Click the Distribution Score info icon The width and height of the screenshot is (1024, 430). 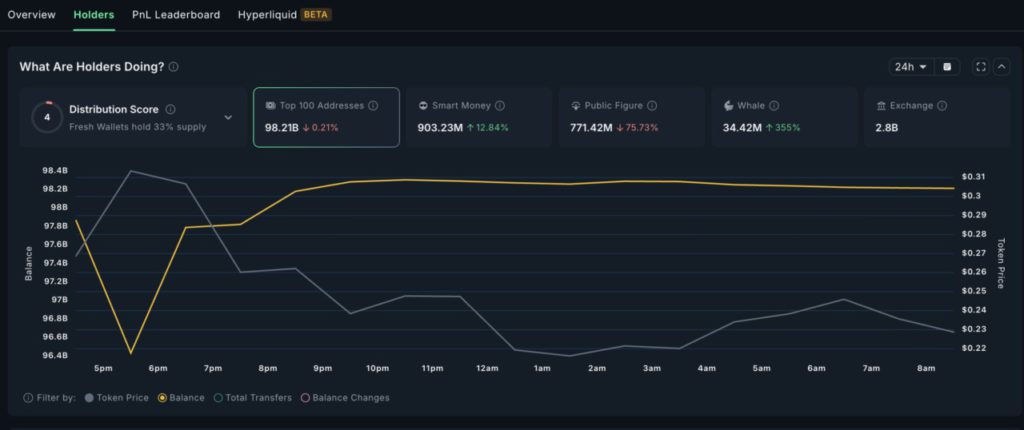170,109
